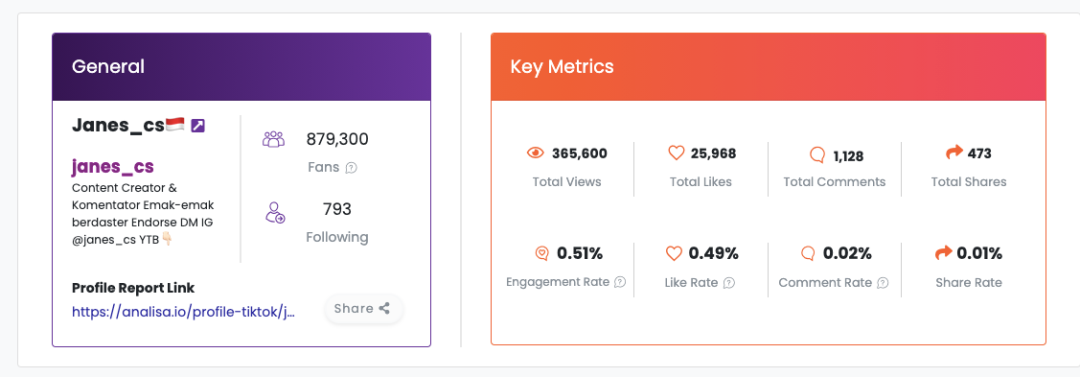The height and width of the screenshot is (377, 1080).
Task: Click the Share button
Action: 364,309
